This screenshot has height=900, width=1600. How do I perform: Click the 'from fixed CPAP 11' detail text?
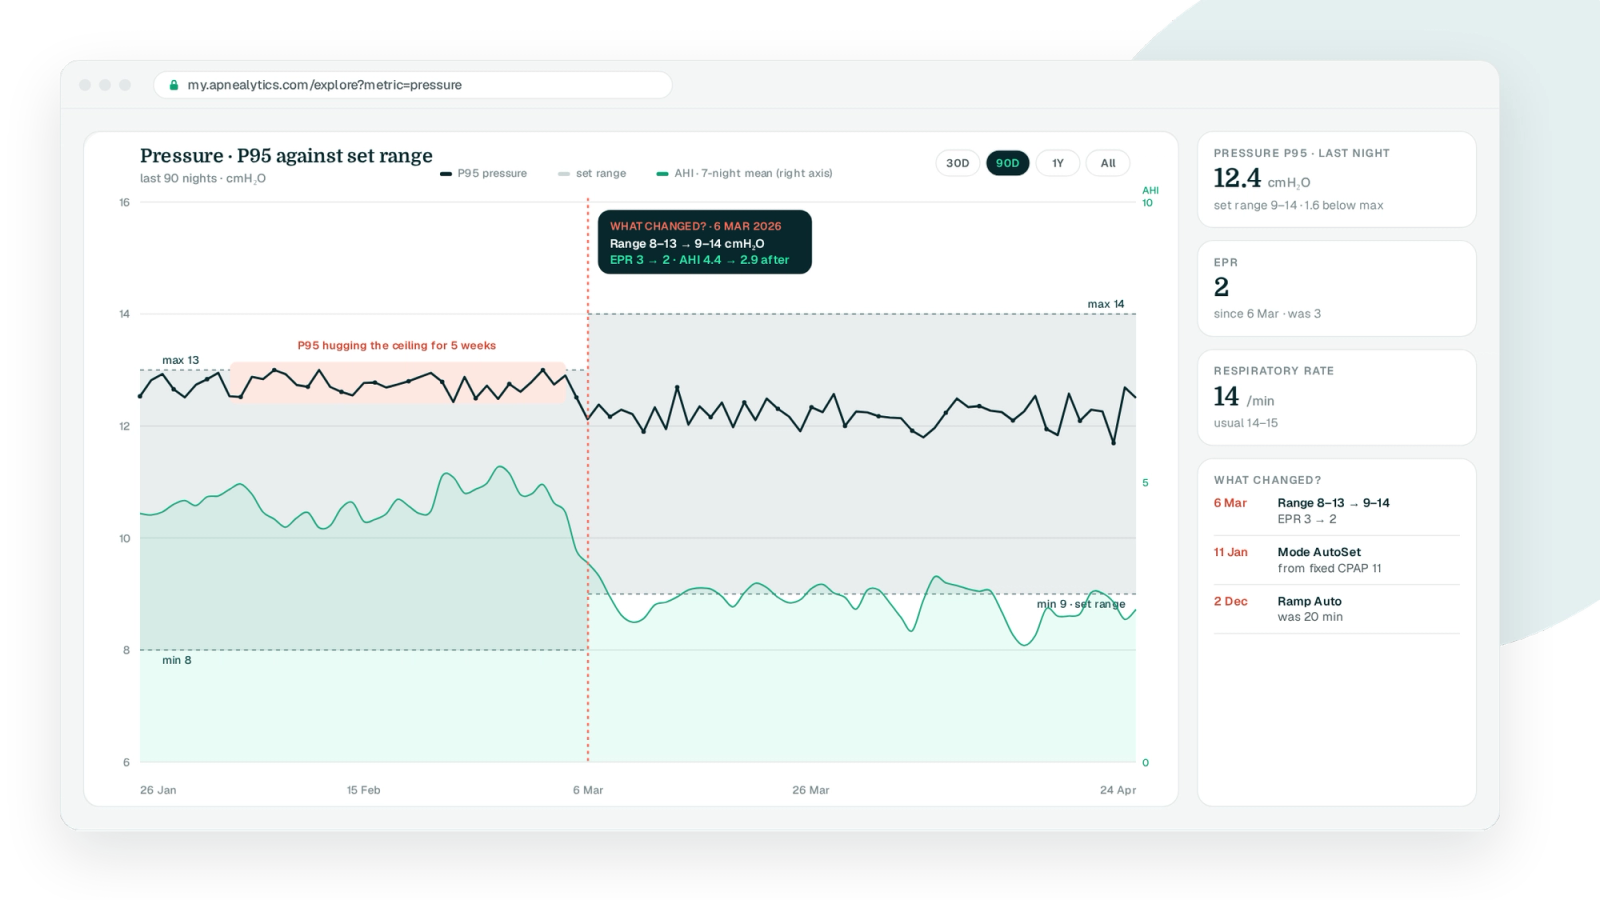(1329, 568)
